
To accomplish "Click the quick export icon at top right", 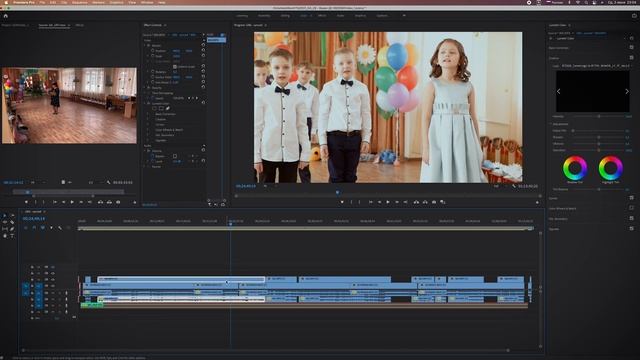I will (634, 16).
